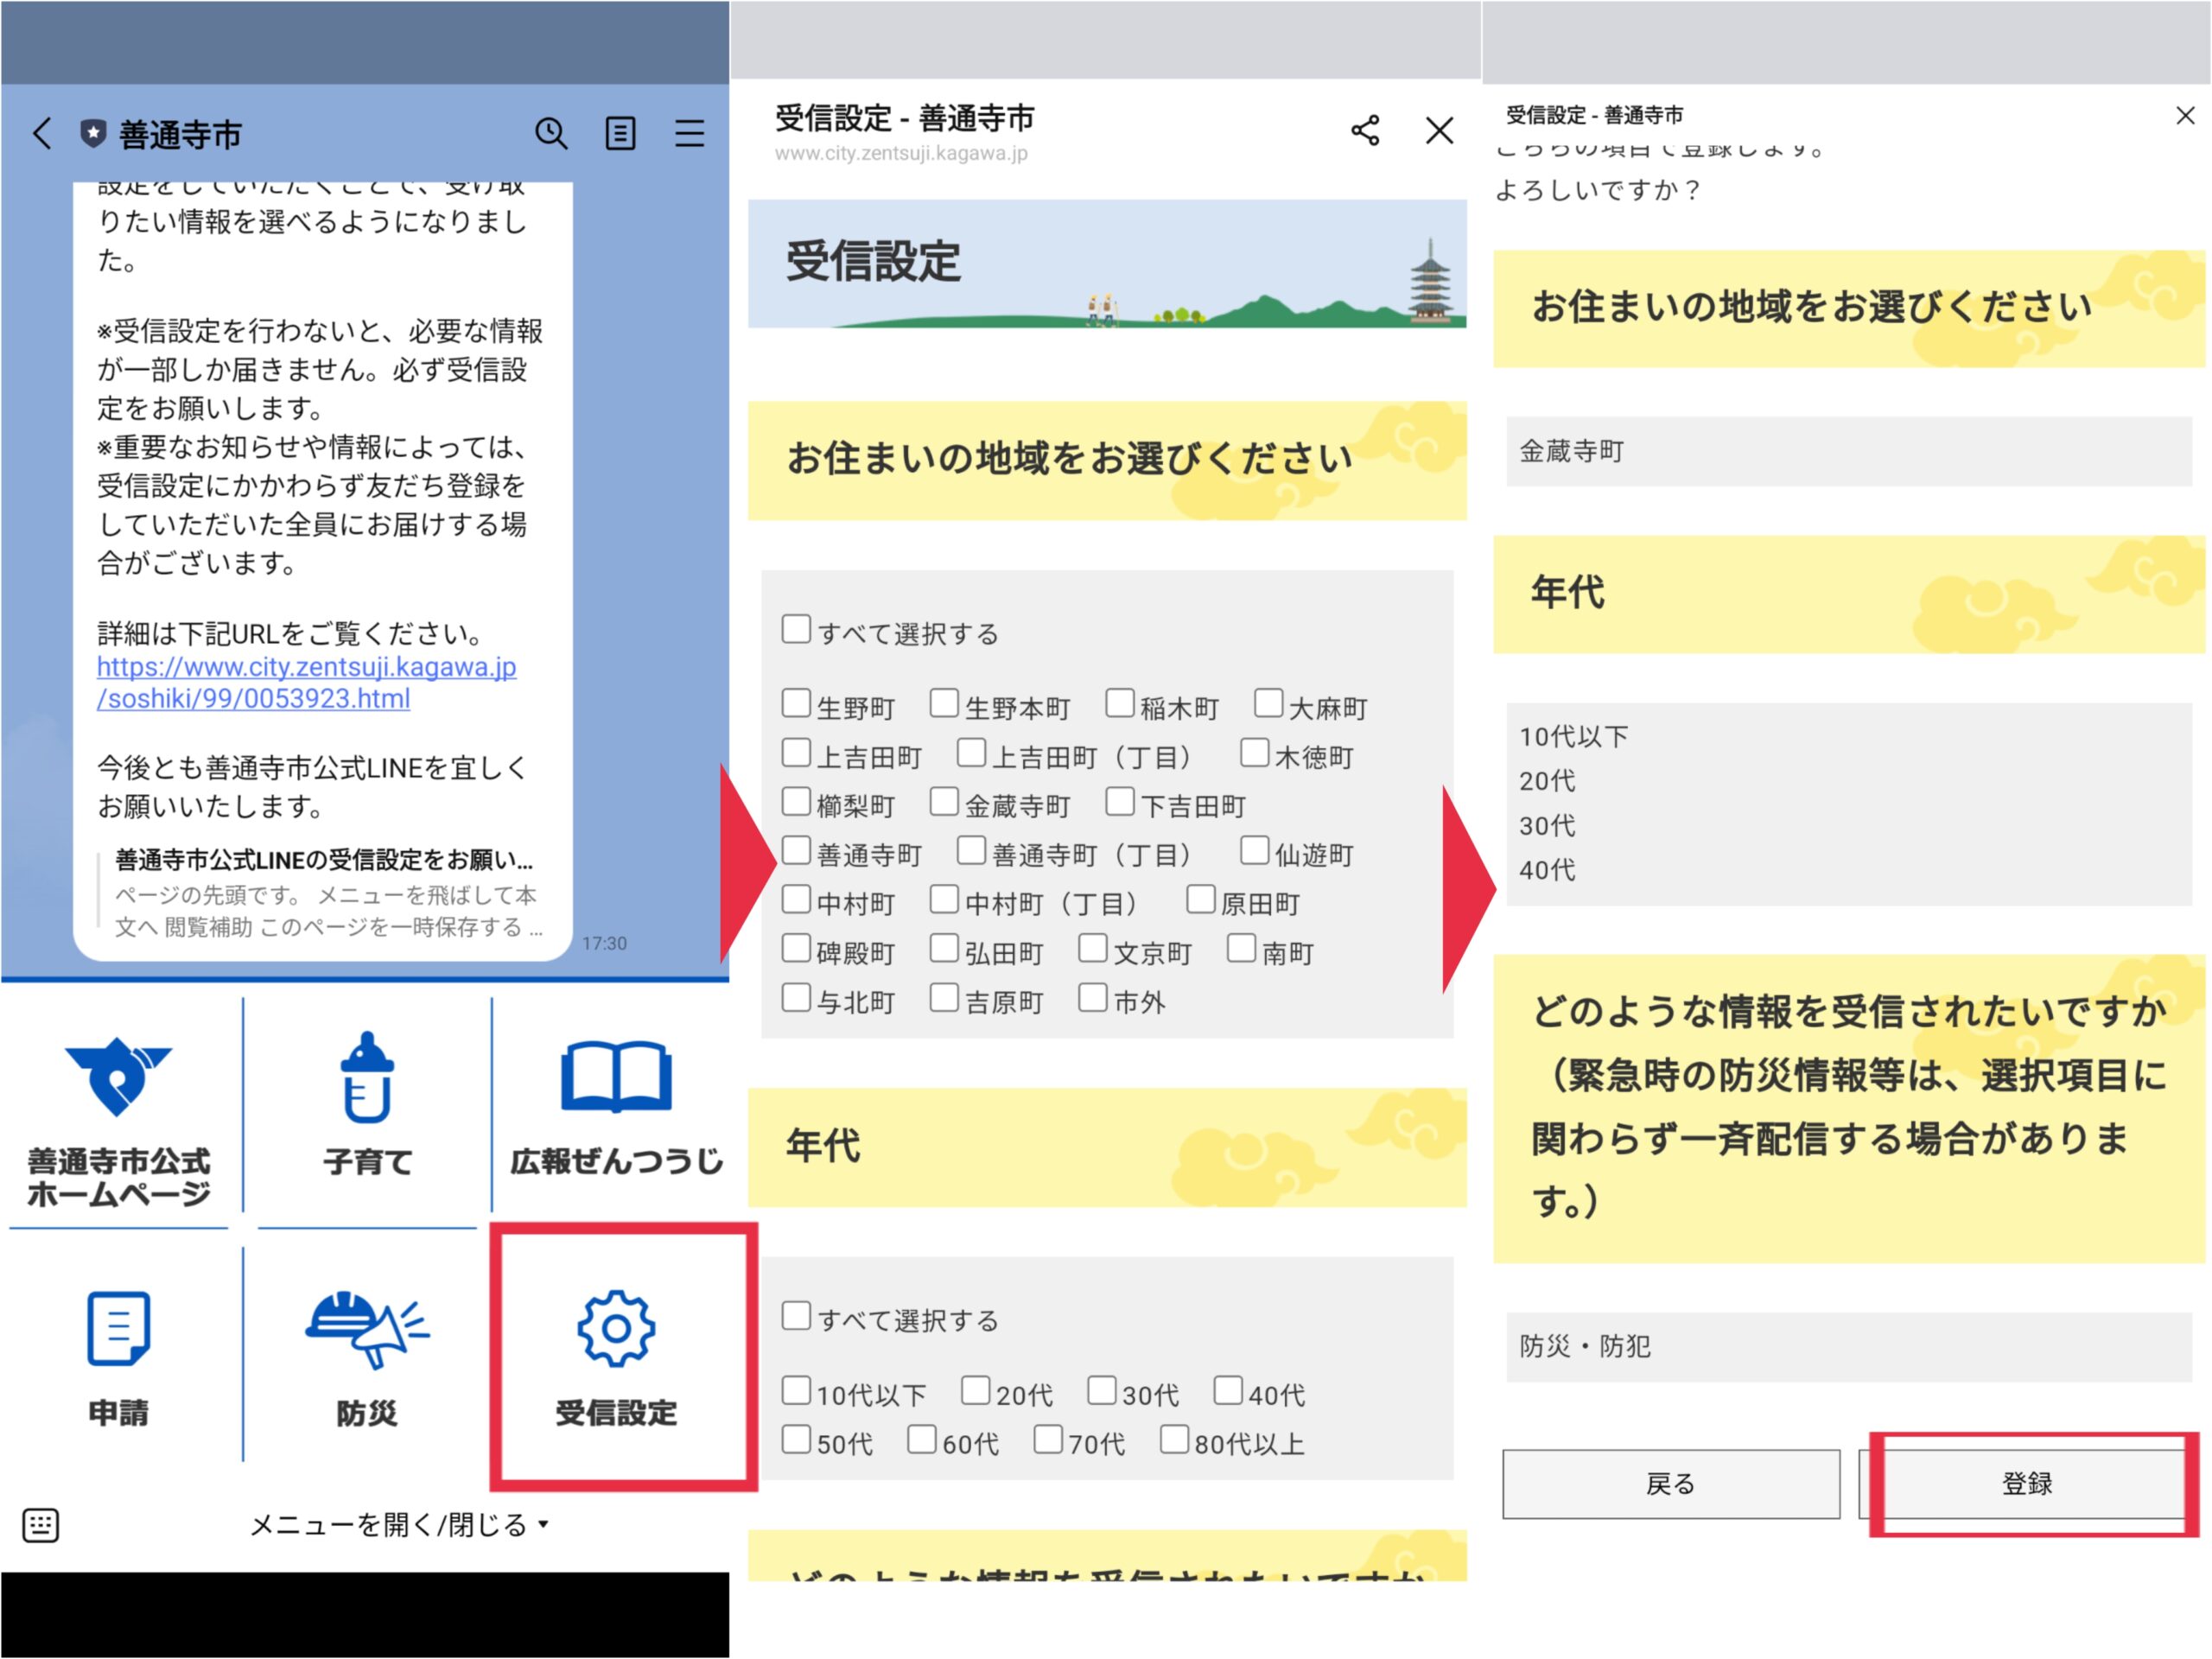Open the zentsuji.kagawa.jp URL link

coord(306,682)
